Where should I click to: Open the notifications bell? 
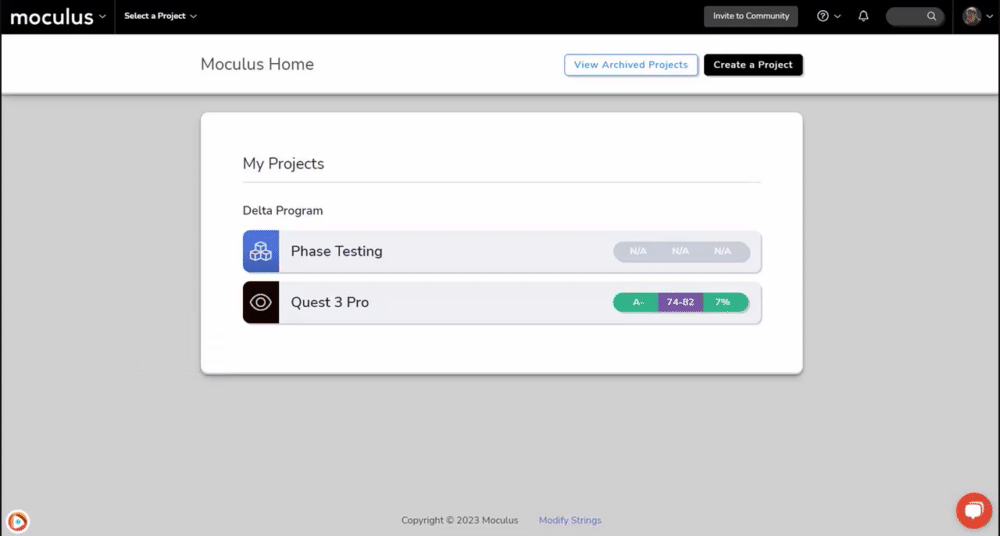pos(863,16)
